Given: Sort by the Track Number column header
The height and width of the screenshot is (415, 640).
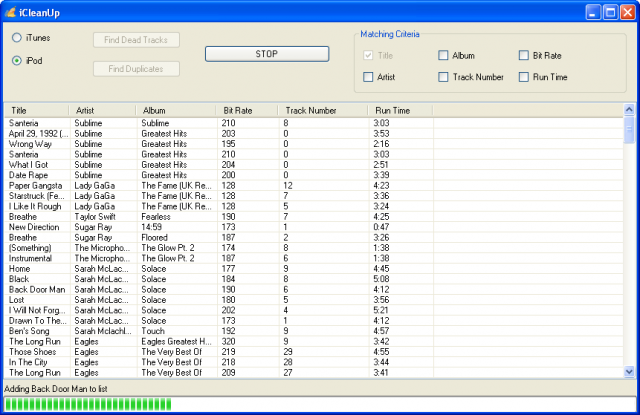Looking at the screenshot, I should [323, 111].
